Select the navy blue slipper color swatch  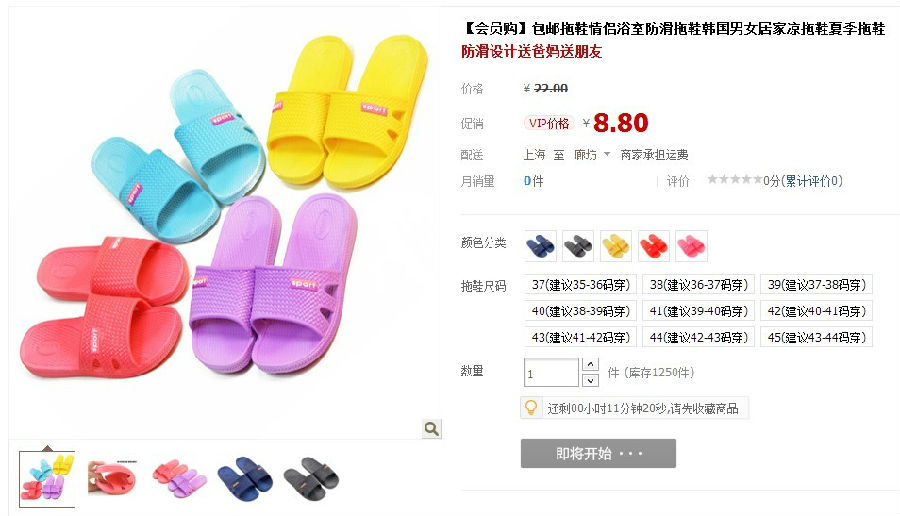click(x=541, y=246)
